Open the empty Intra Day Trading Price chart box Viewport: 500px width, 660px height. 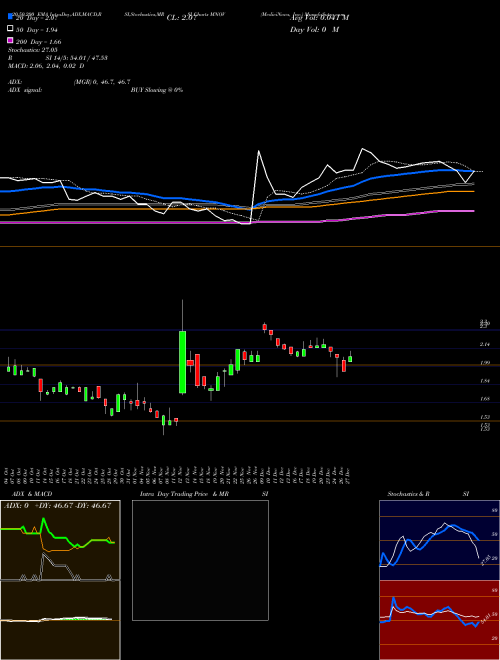[x=200, y=560]
